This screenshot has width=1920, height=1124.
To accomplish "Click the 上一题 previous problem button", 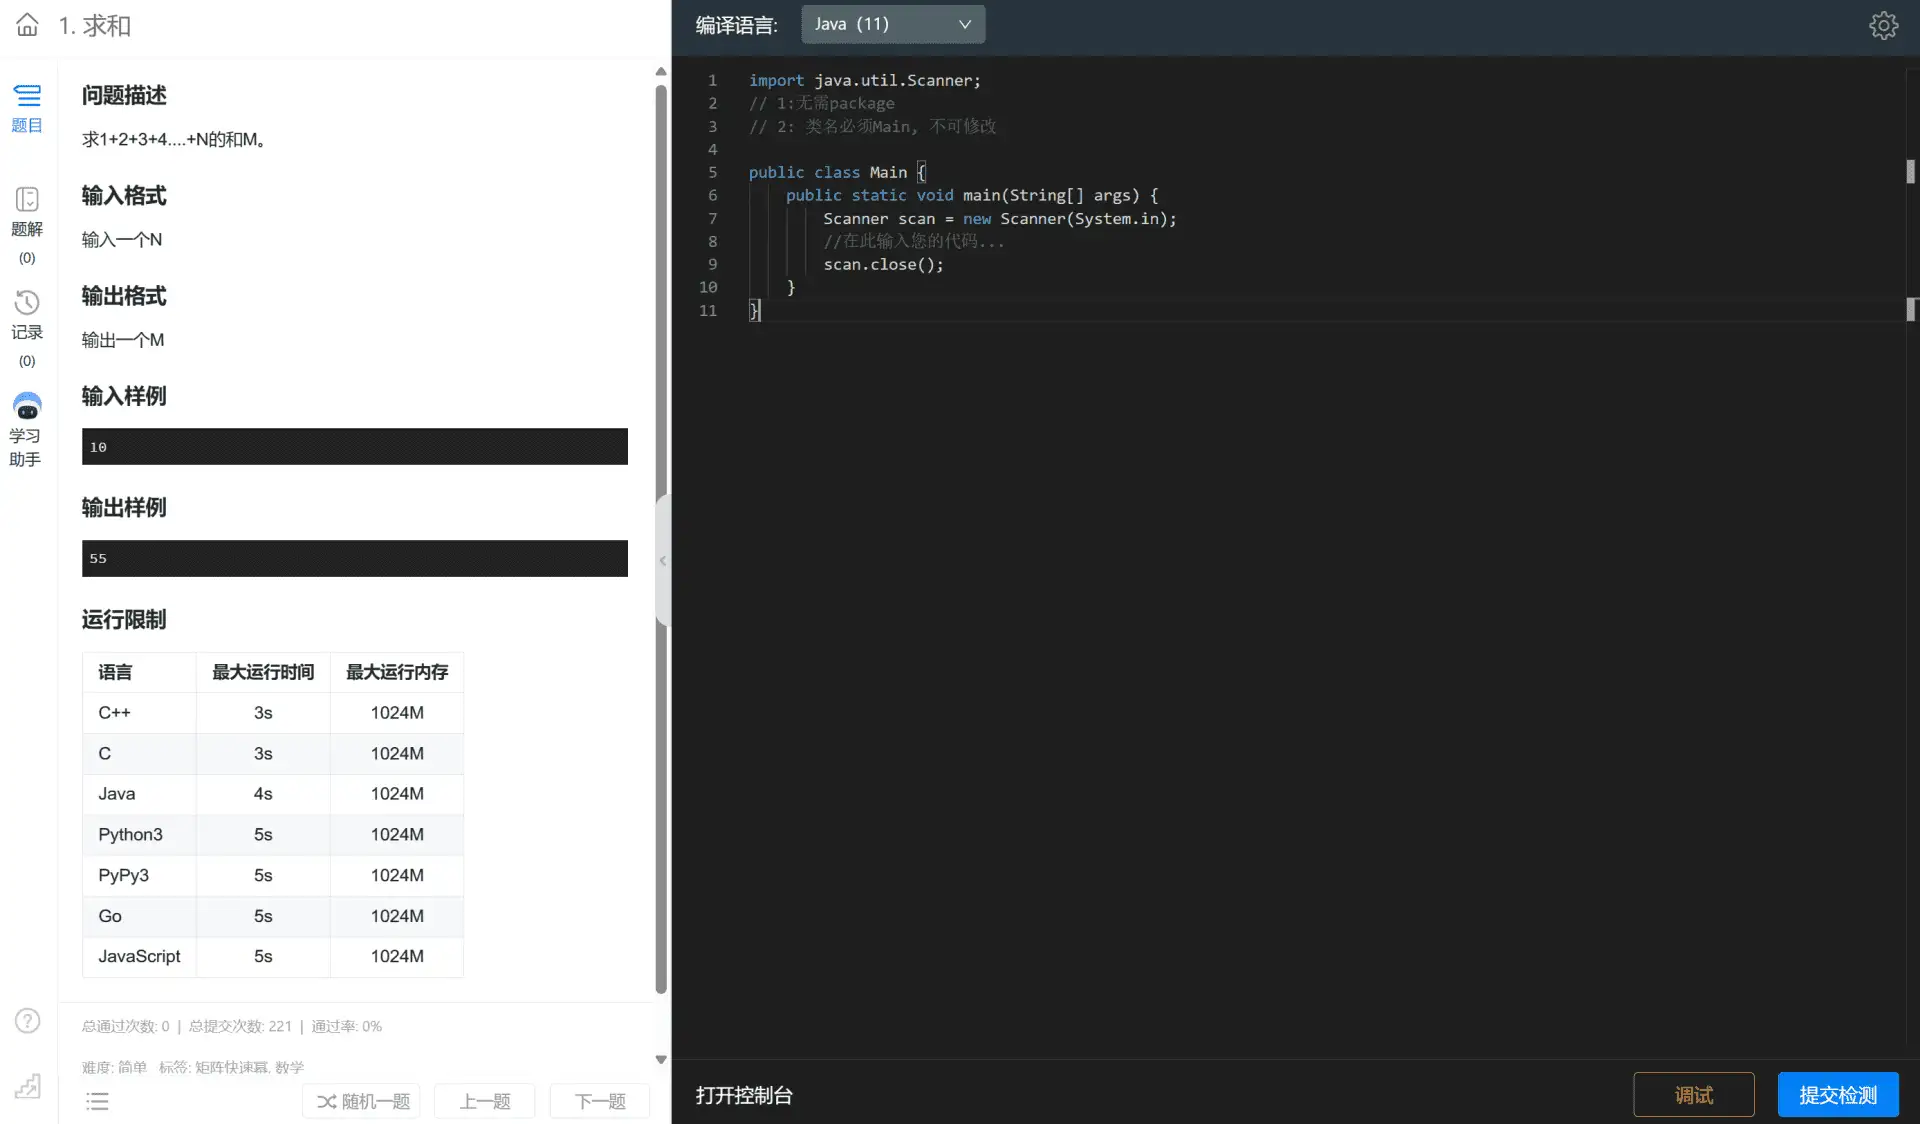I will tap(485, 1101).
